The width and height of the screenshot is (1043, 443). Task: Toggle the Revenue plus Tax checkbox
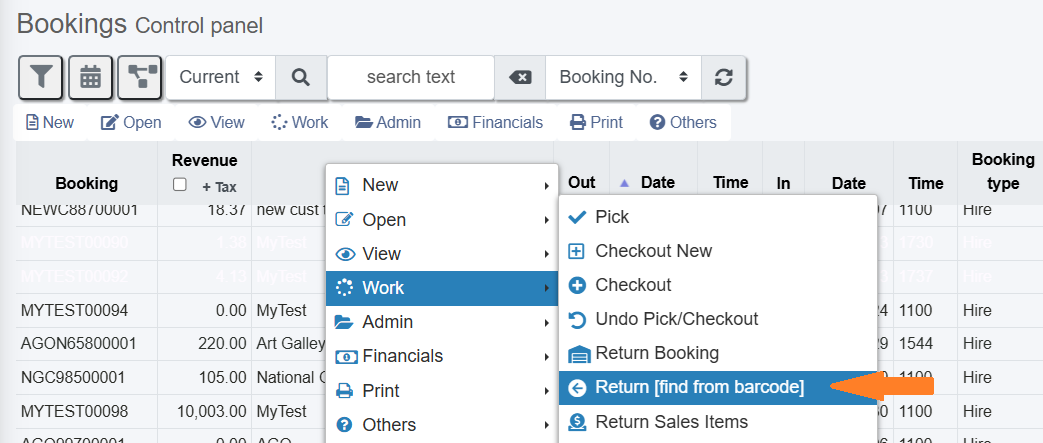180,185
